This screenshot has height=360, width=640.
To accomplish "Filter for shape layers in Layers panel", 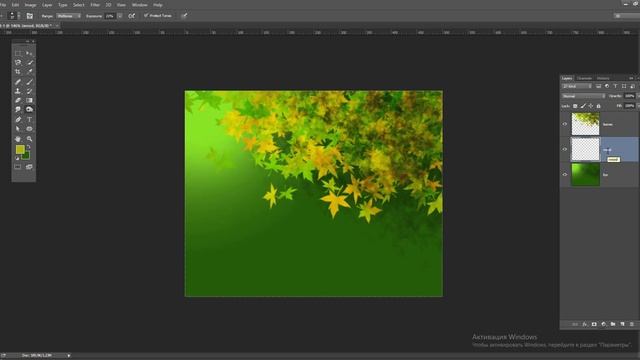I will click(x=624, y=87).
